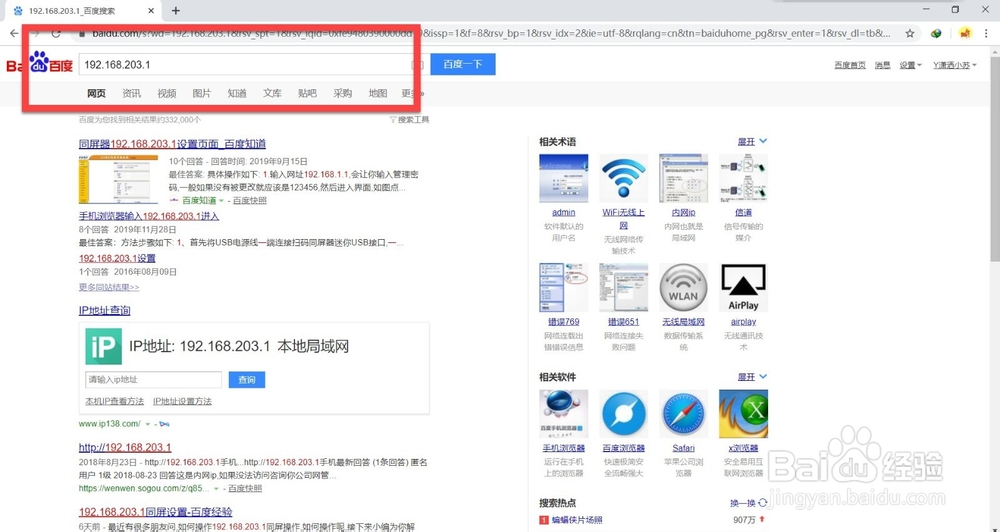Switch to the 知道 tab
This screenshot has height=532, width=1000.
[237, 93]
